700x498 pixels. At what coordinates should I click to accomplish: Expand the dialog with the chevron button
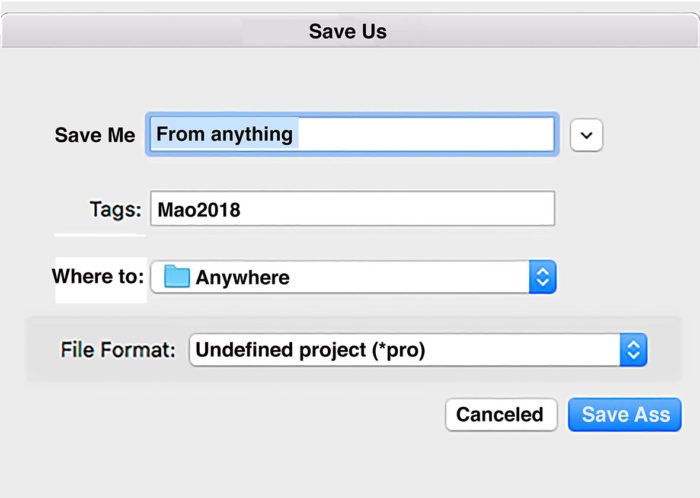point(587,134)
